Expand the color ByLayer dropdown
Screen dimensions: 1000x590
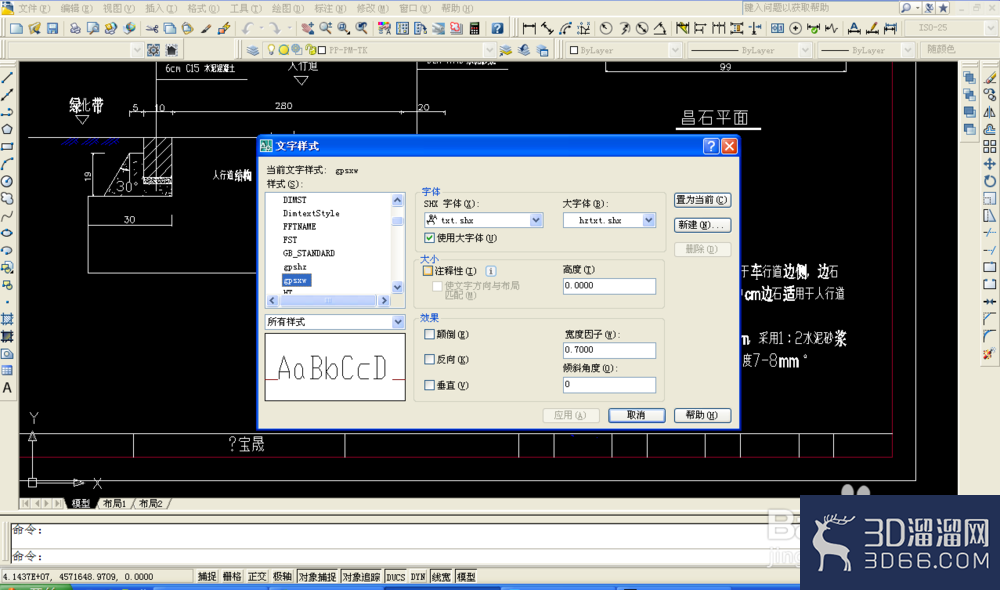point(675,50)
